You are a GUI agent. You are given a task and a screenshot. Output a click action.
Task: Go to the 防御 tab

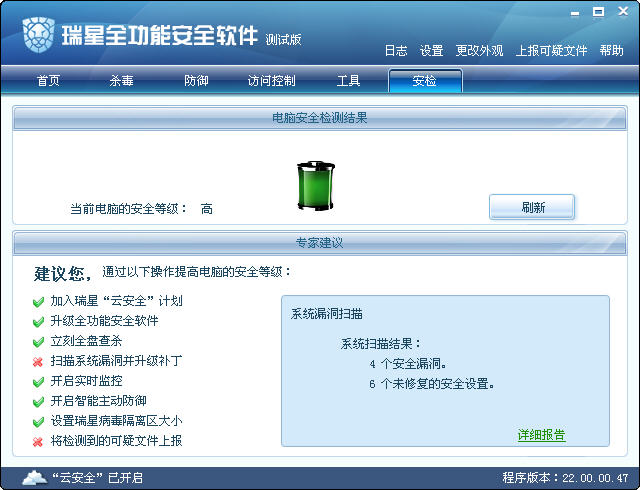(x=196, y=80)
